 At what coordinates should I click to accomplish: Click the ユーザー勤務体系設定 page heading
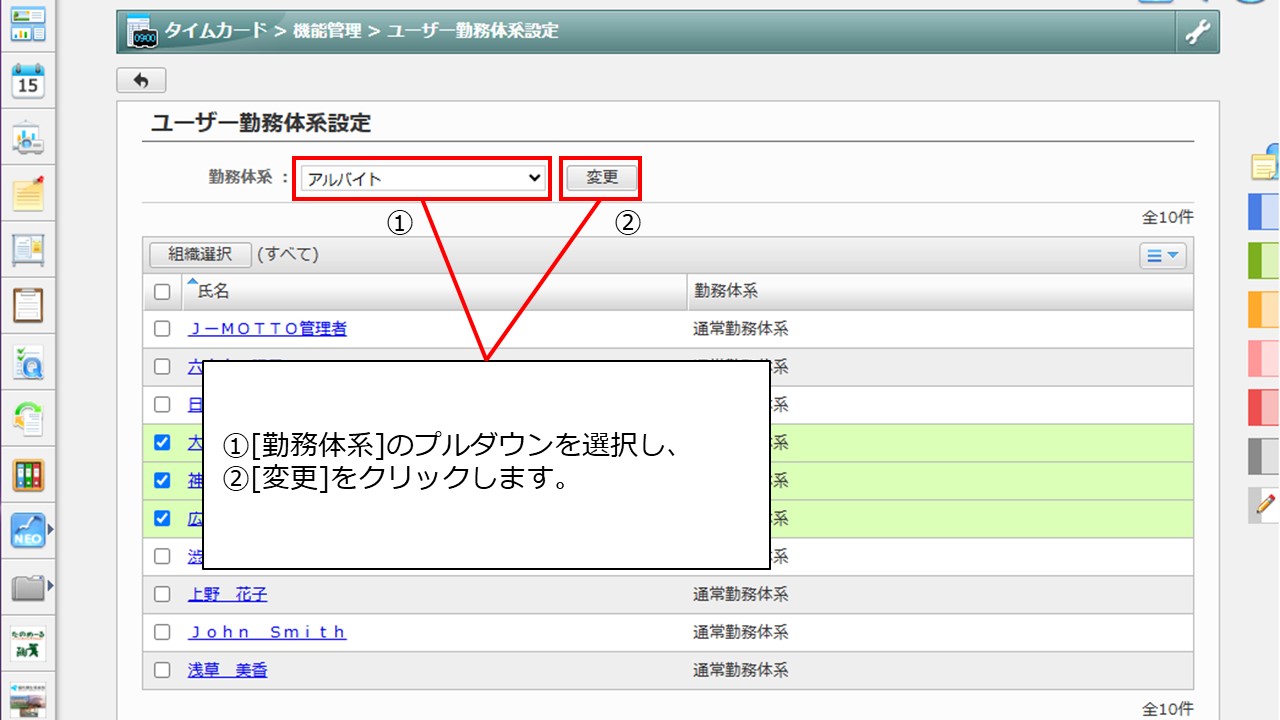pyautogui.click(x=261, y=124)
